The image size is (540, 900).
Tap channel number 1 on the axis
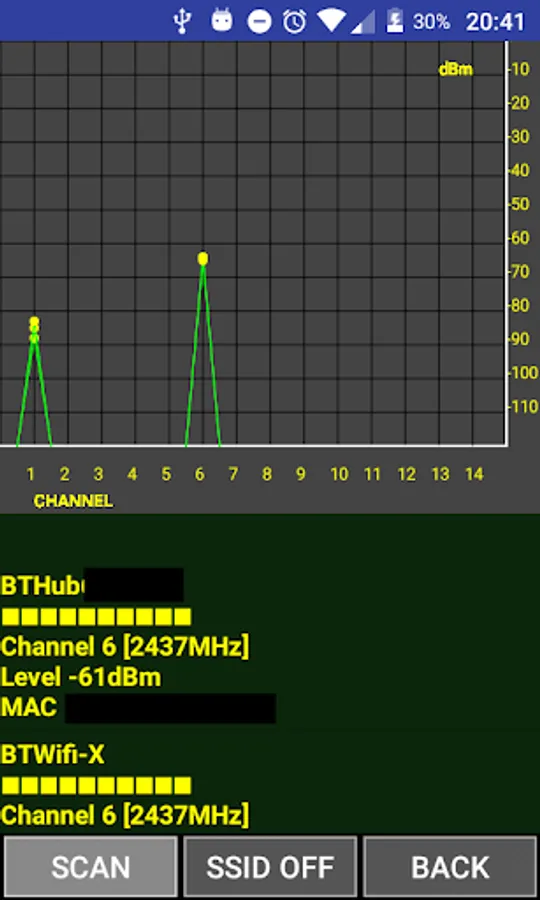[30, 474]
